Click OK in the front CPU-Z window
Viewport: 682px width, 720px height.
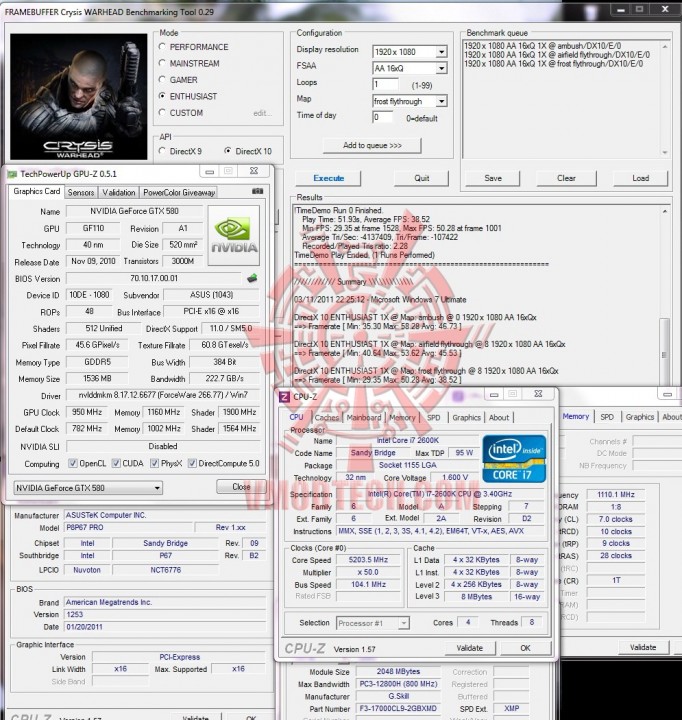click(525, 648)
